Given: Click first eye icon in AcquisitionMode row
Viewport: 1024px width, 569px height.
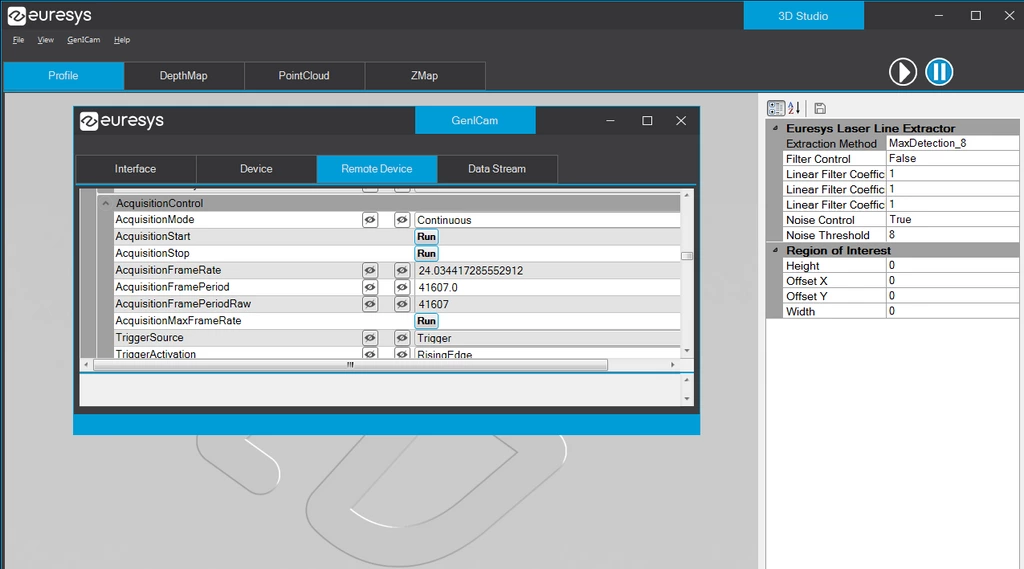Looking at the screenshot, I should [x=370, y=220].
